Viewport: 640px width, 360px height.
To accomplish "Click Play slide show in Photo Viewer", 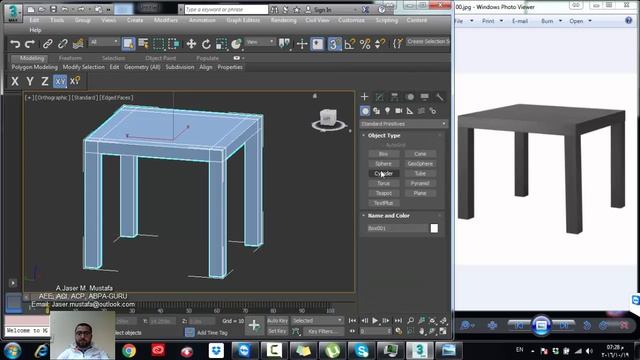I will click(x=541, y=325).
